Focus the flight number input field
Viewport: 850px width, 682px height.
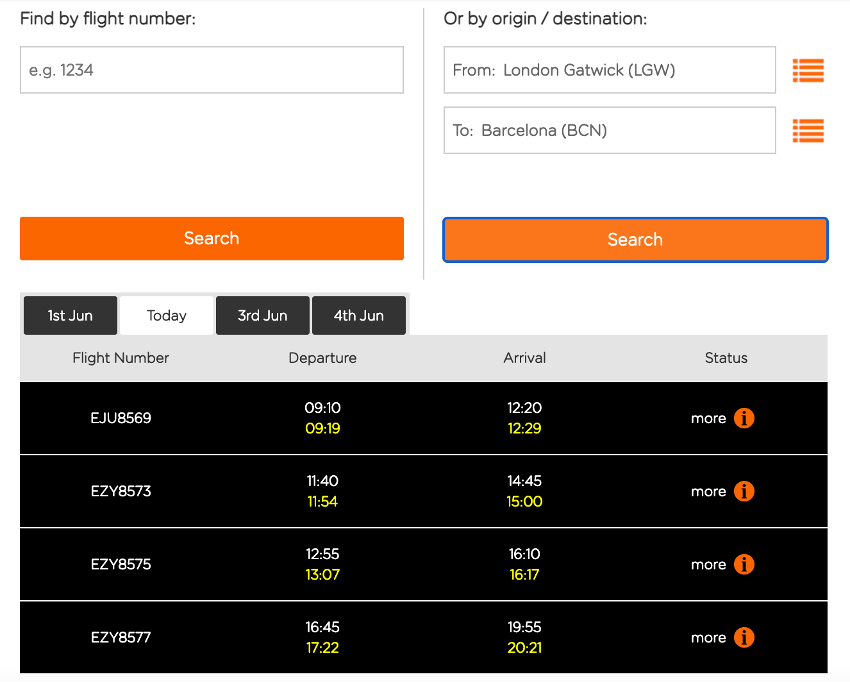[x=211, y=70]
